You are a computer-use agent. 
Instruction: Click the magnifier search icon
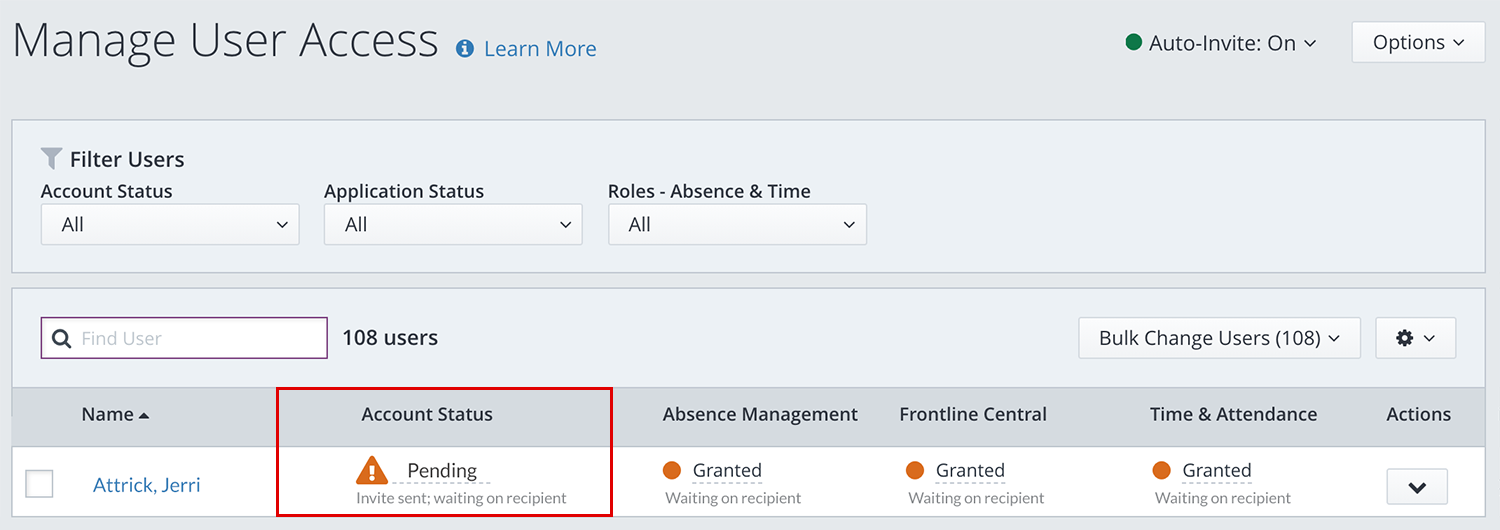click(61, 338)
